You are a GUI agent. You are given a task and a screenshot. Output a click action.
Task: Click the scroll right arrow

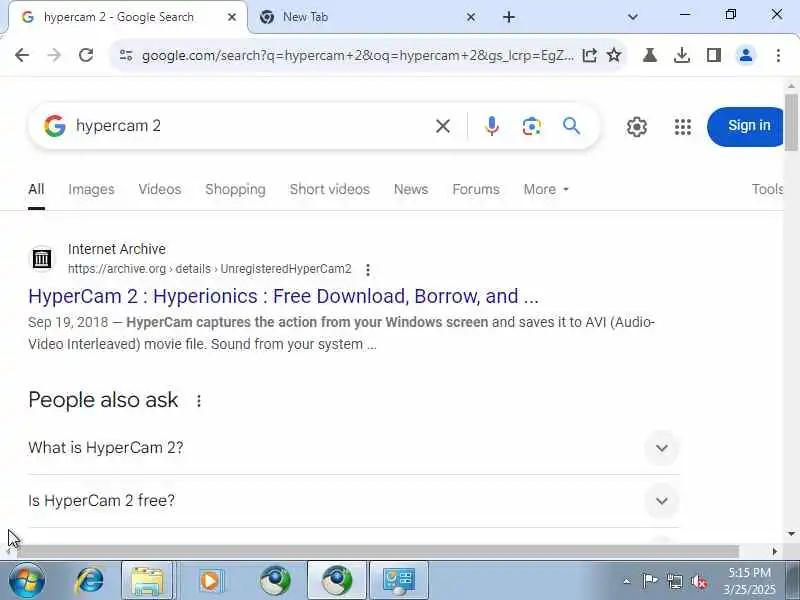(775, 552)
